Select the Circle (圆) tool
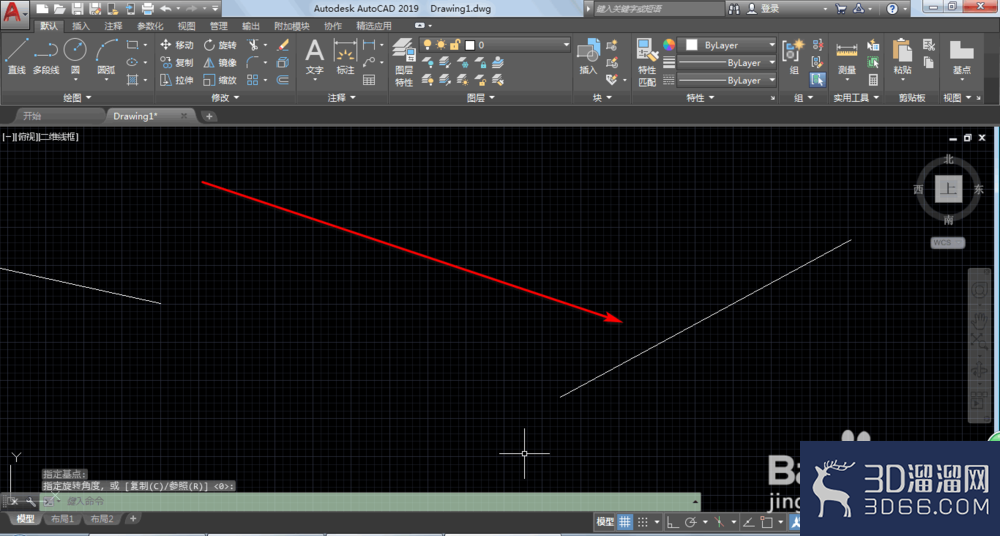The width and height of the screenshot is (1000, 536). 75,56
